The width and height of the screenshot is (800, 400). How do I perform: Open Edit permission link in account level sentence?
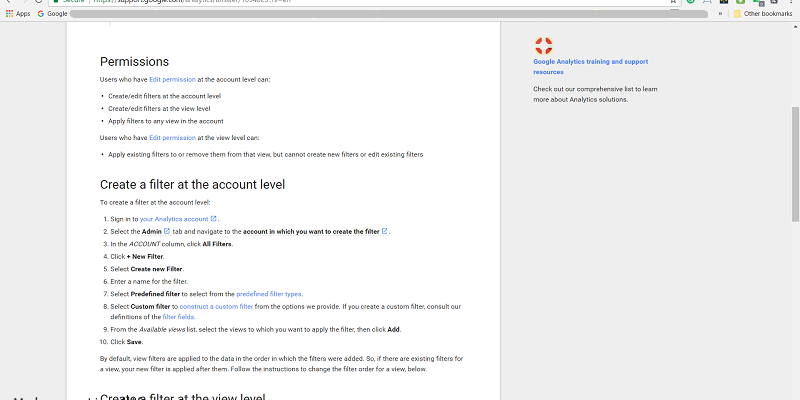(172, 80)
